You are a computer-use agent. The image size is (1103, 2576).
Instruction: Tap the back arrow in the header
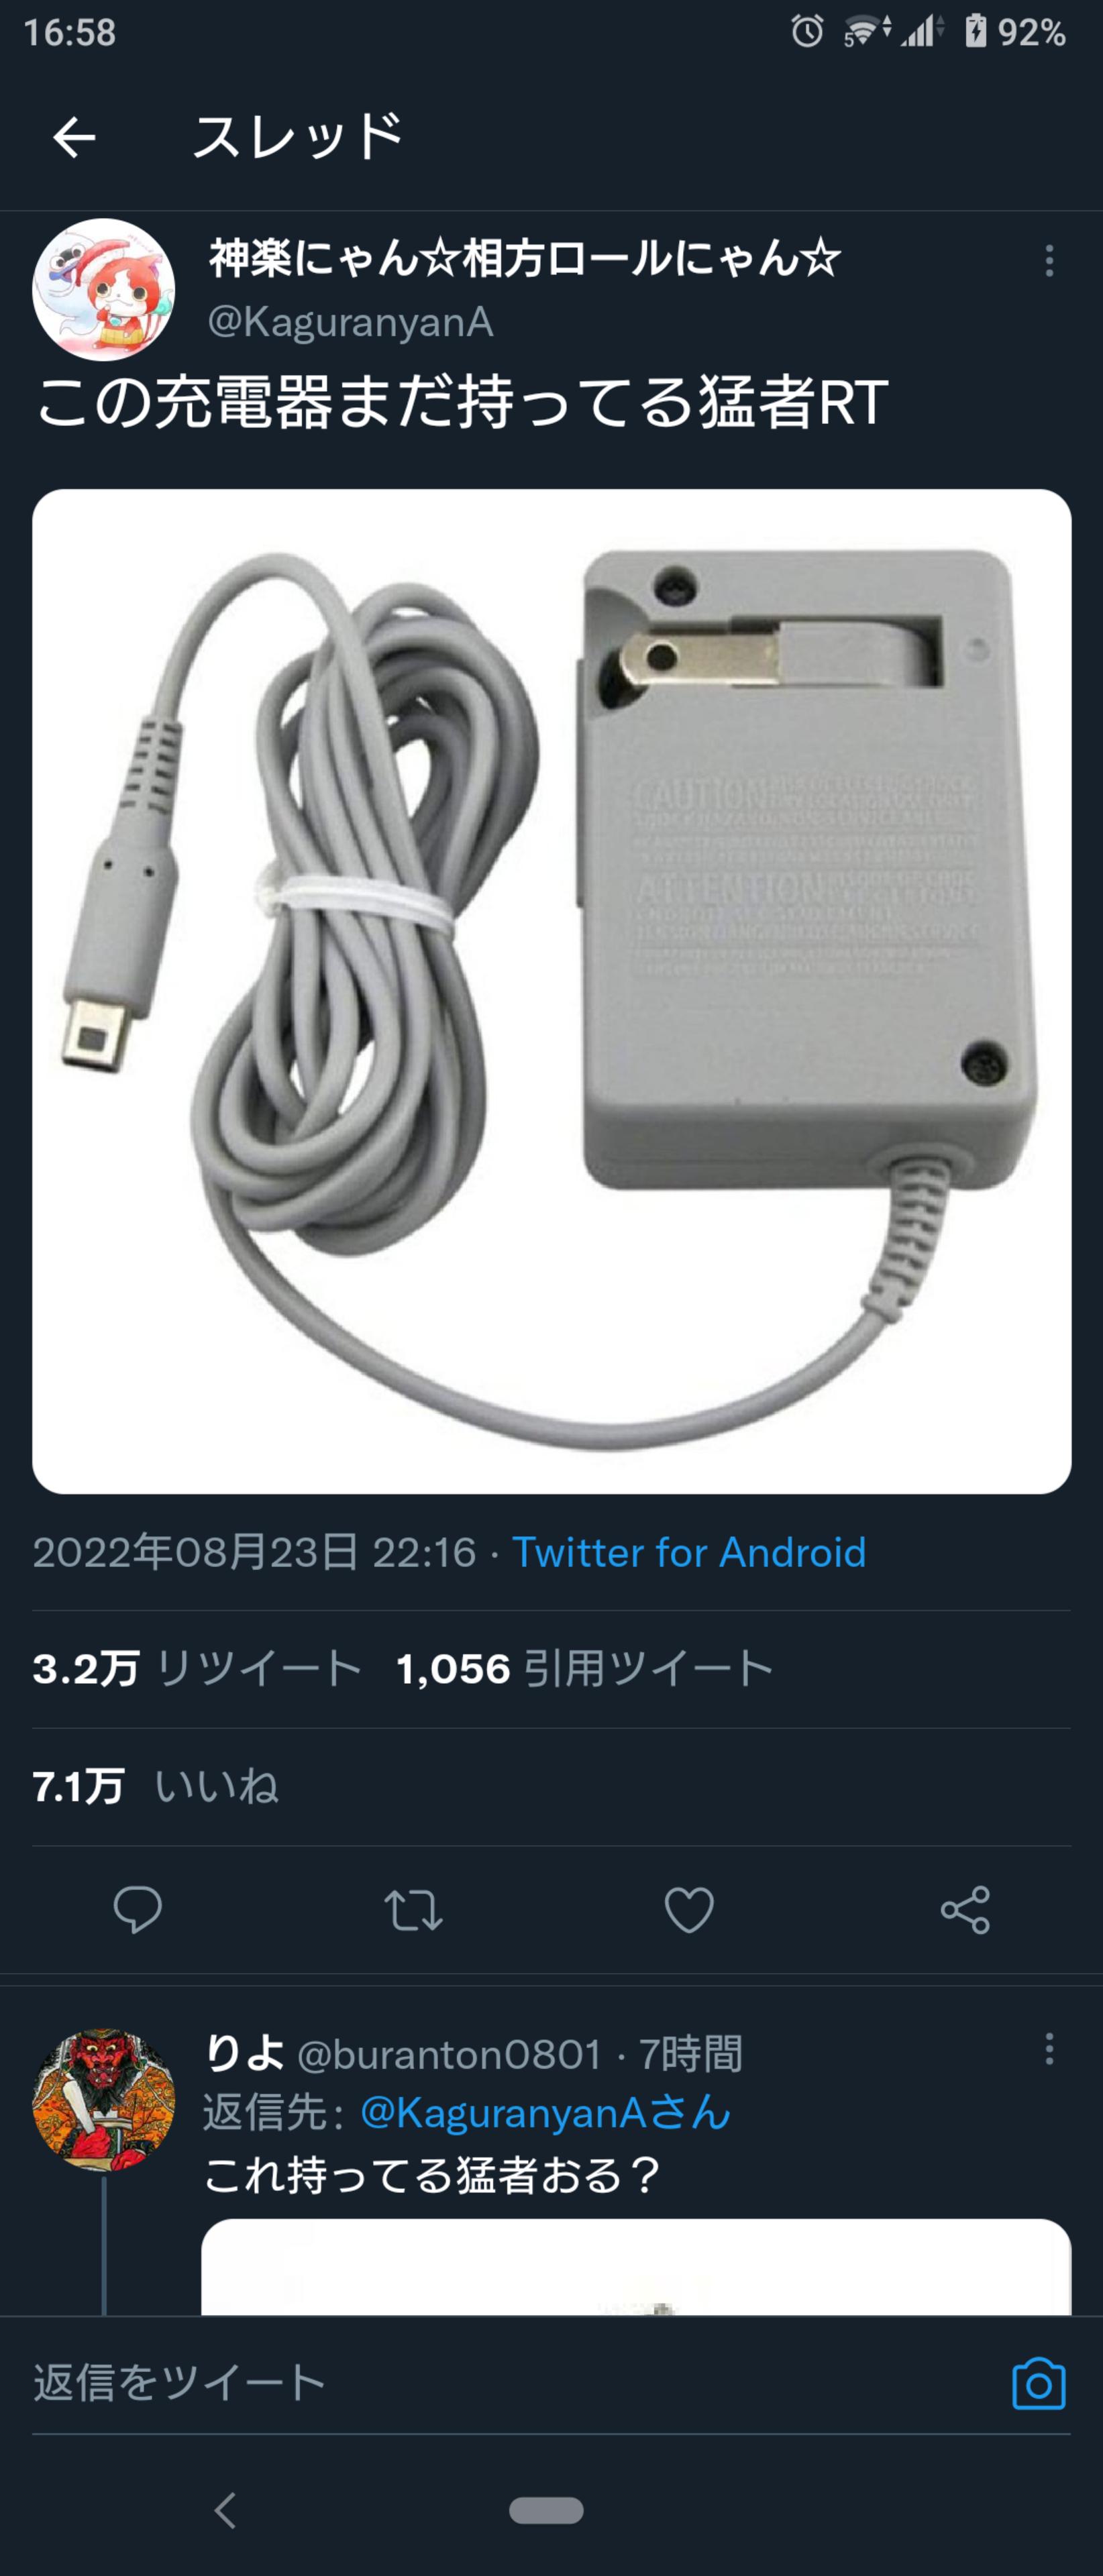click(74, 137)
